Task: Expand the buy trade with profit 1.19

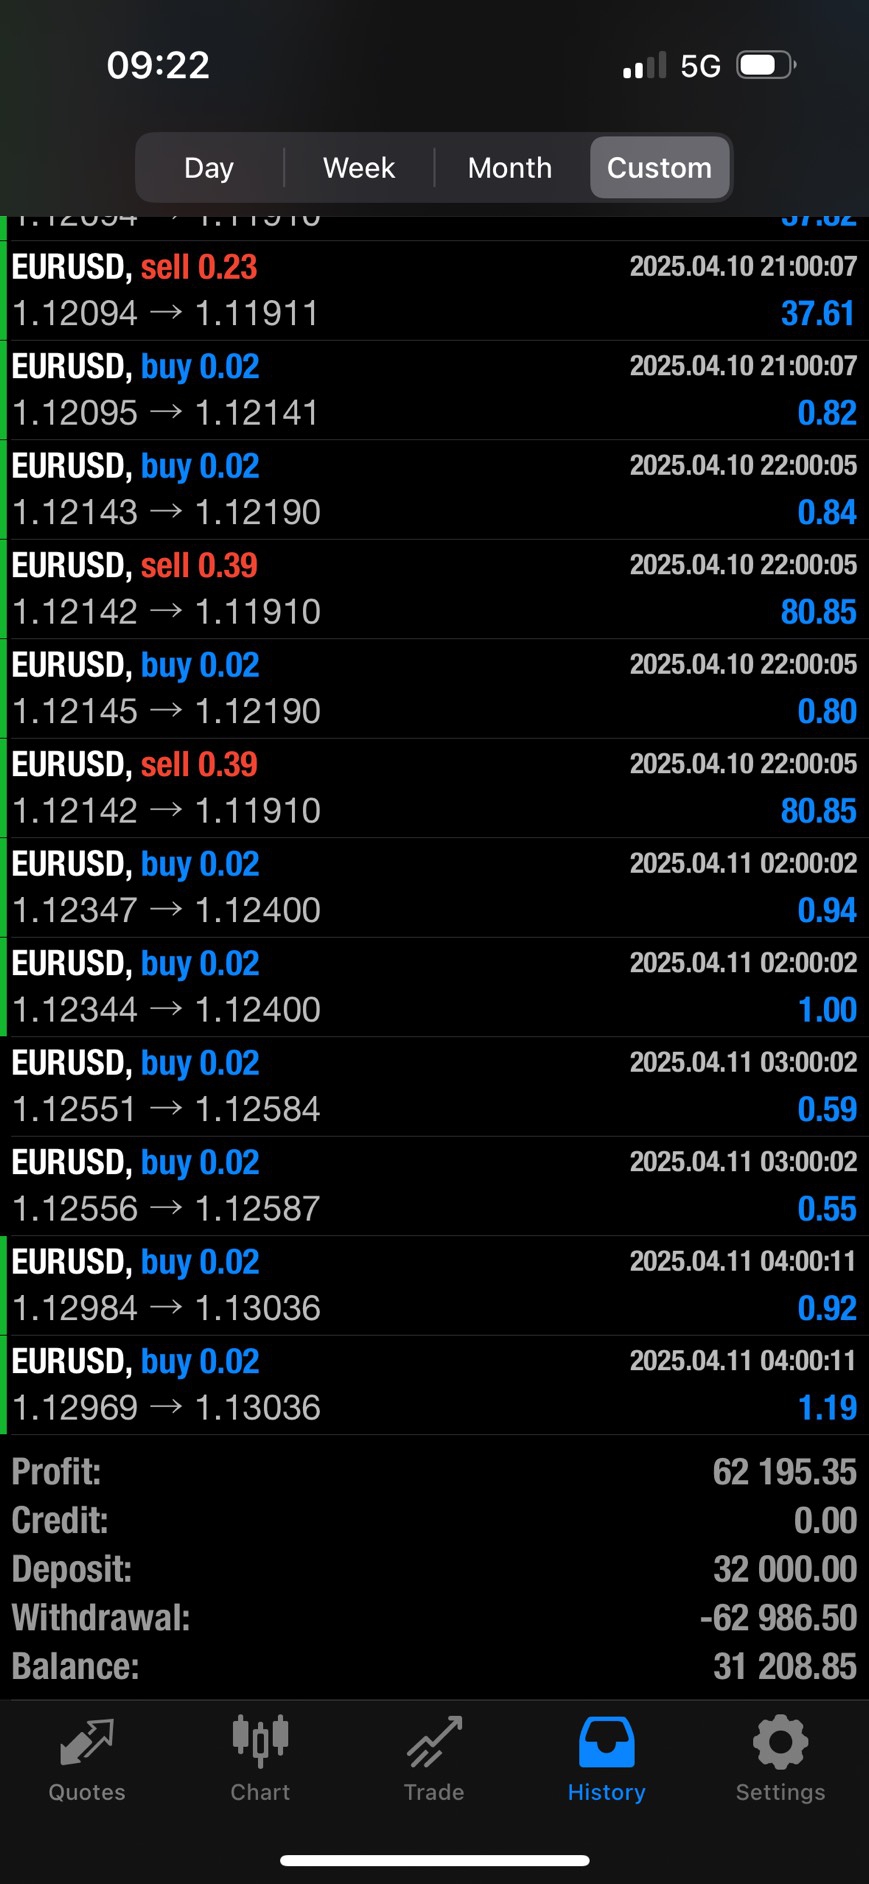Action: [x=434, y=1385]
